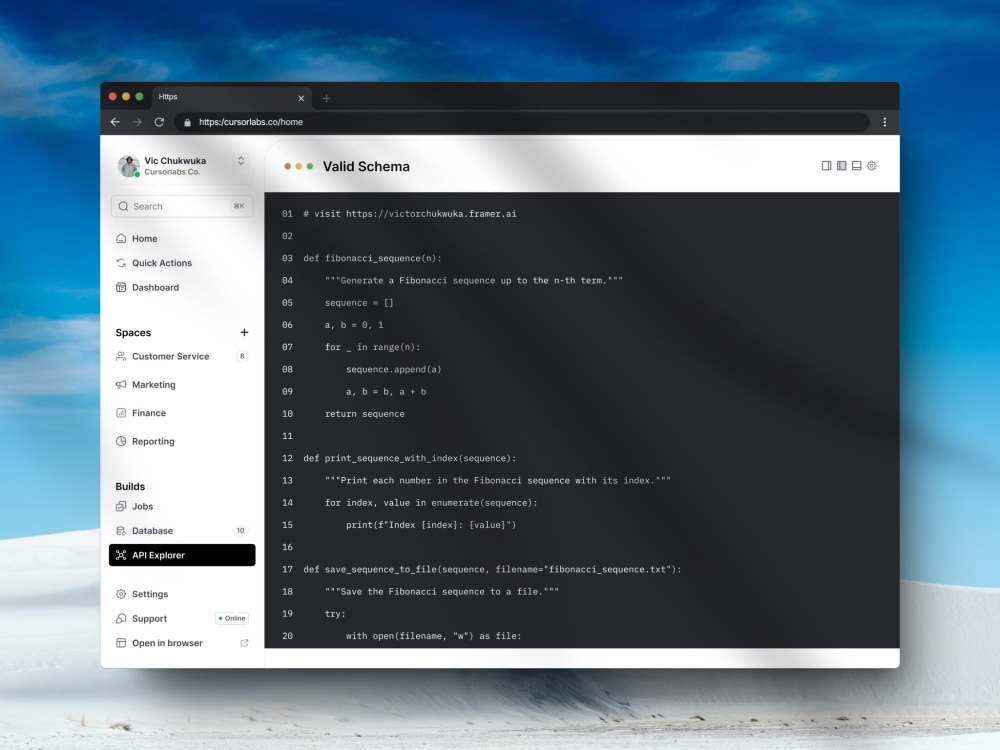Expand the Vic Chukwuka account switcher
The image size is (1000, 750).
(x=241, y=161)
